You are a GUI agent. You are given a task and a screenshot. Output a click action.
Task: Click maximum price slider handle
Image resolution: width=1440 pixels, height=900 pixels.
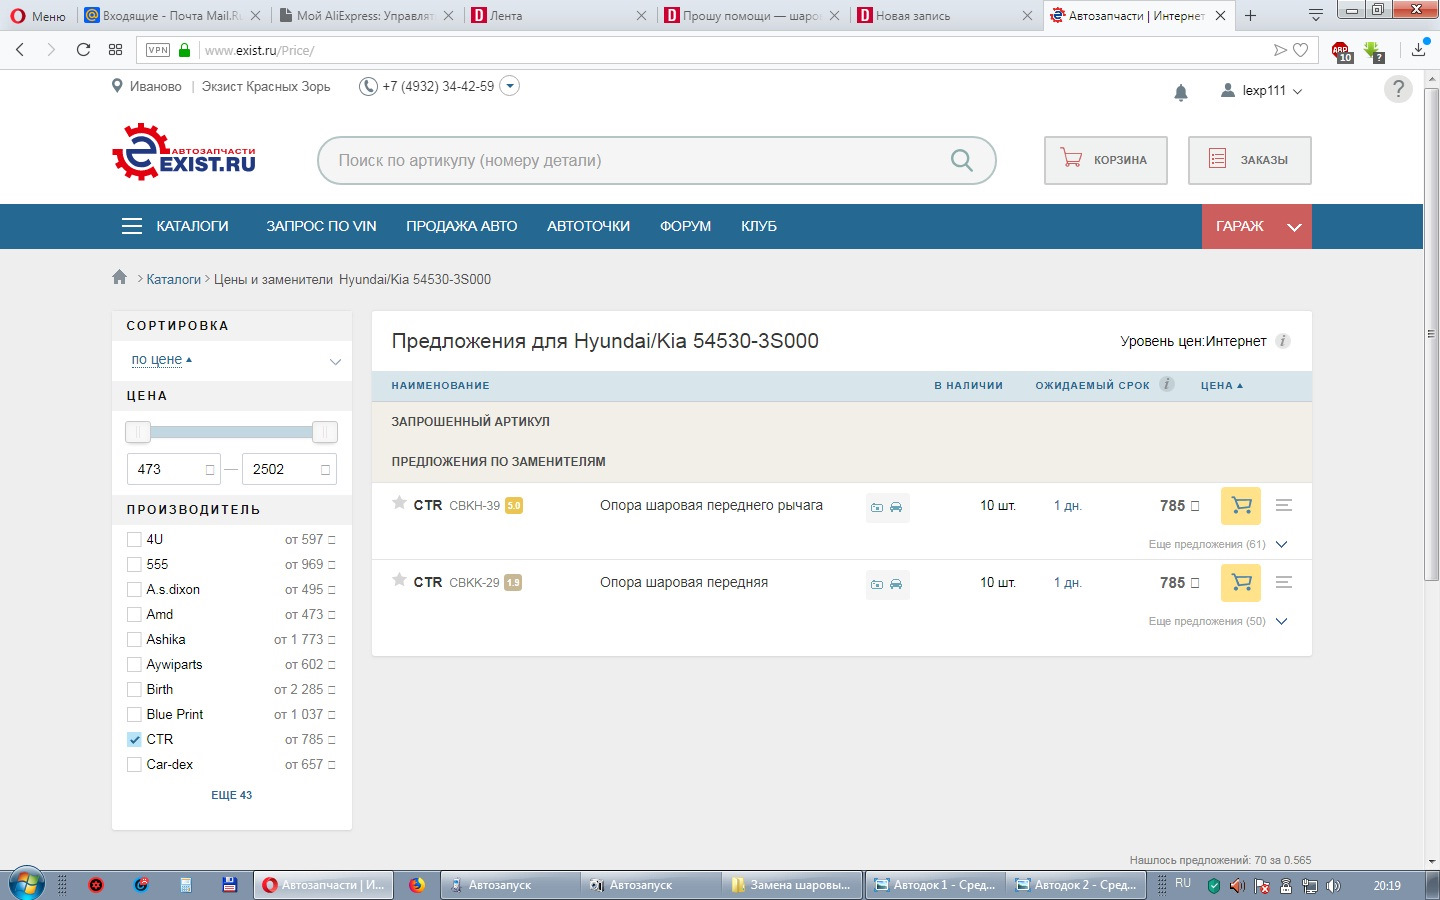(324, 432)
